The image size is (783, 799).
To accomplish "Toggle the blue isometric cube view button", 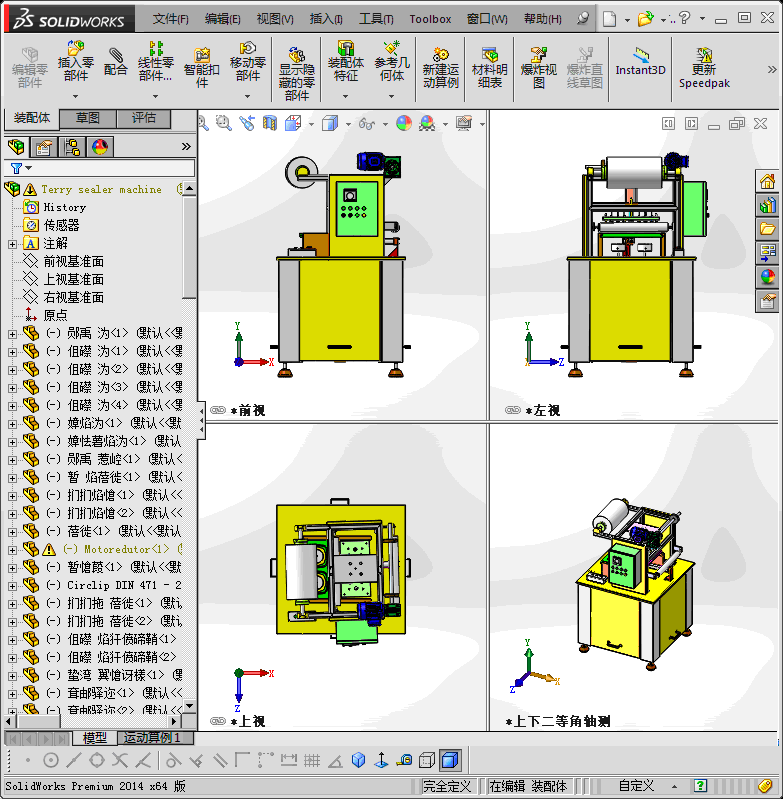I will click(359, 760).
